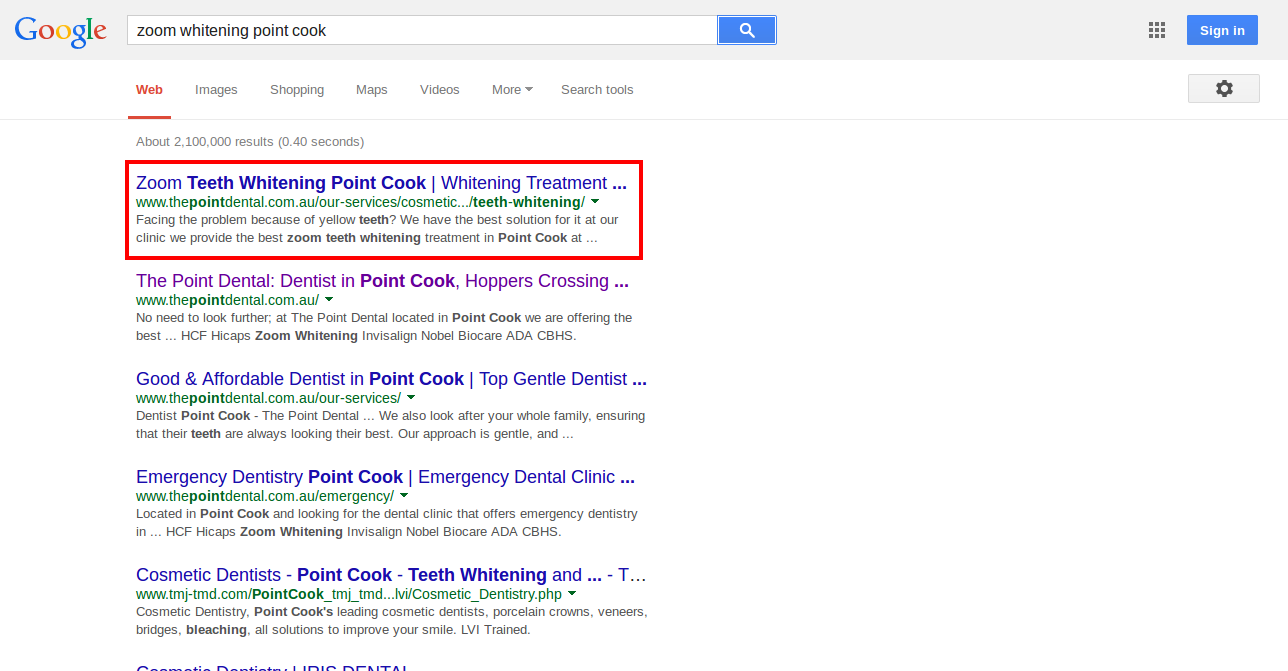
Task: Click the blue magnifier search button
Action: point(747,30)
